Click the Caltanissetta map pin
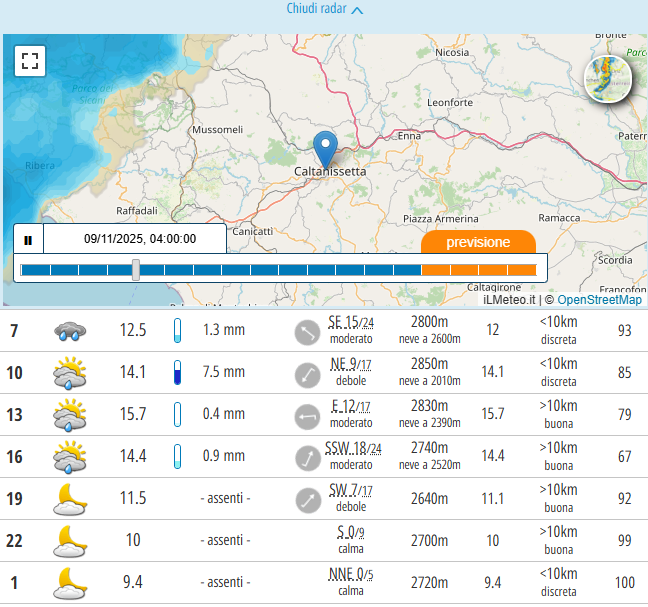 (325, 150)
